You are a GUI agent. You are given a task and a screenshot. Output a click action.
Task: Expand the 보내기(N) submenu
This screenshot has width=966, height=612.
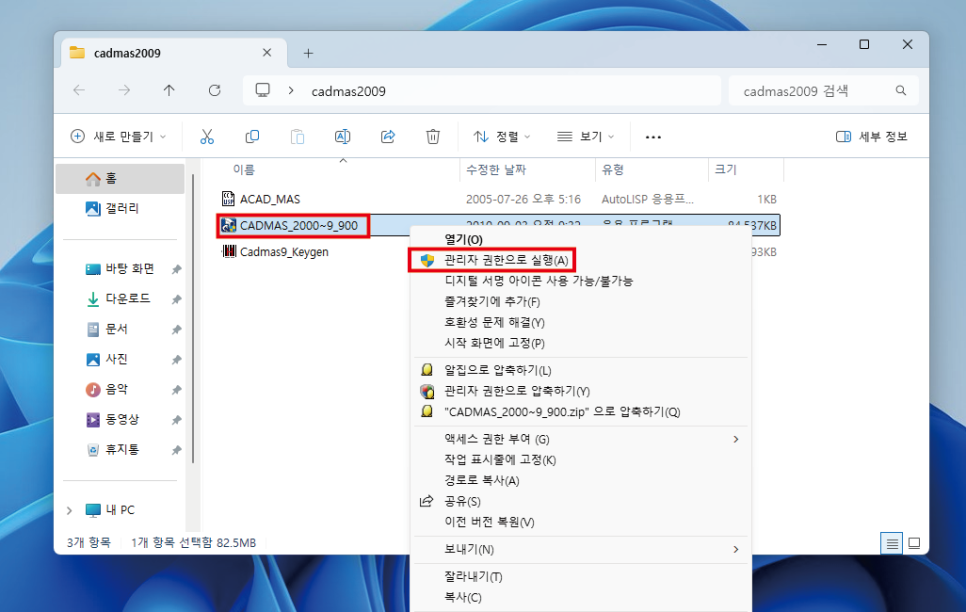point(582,549)
